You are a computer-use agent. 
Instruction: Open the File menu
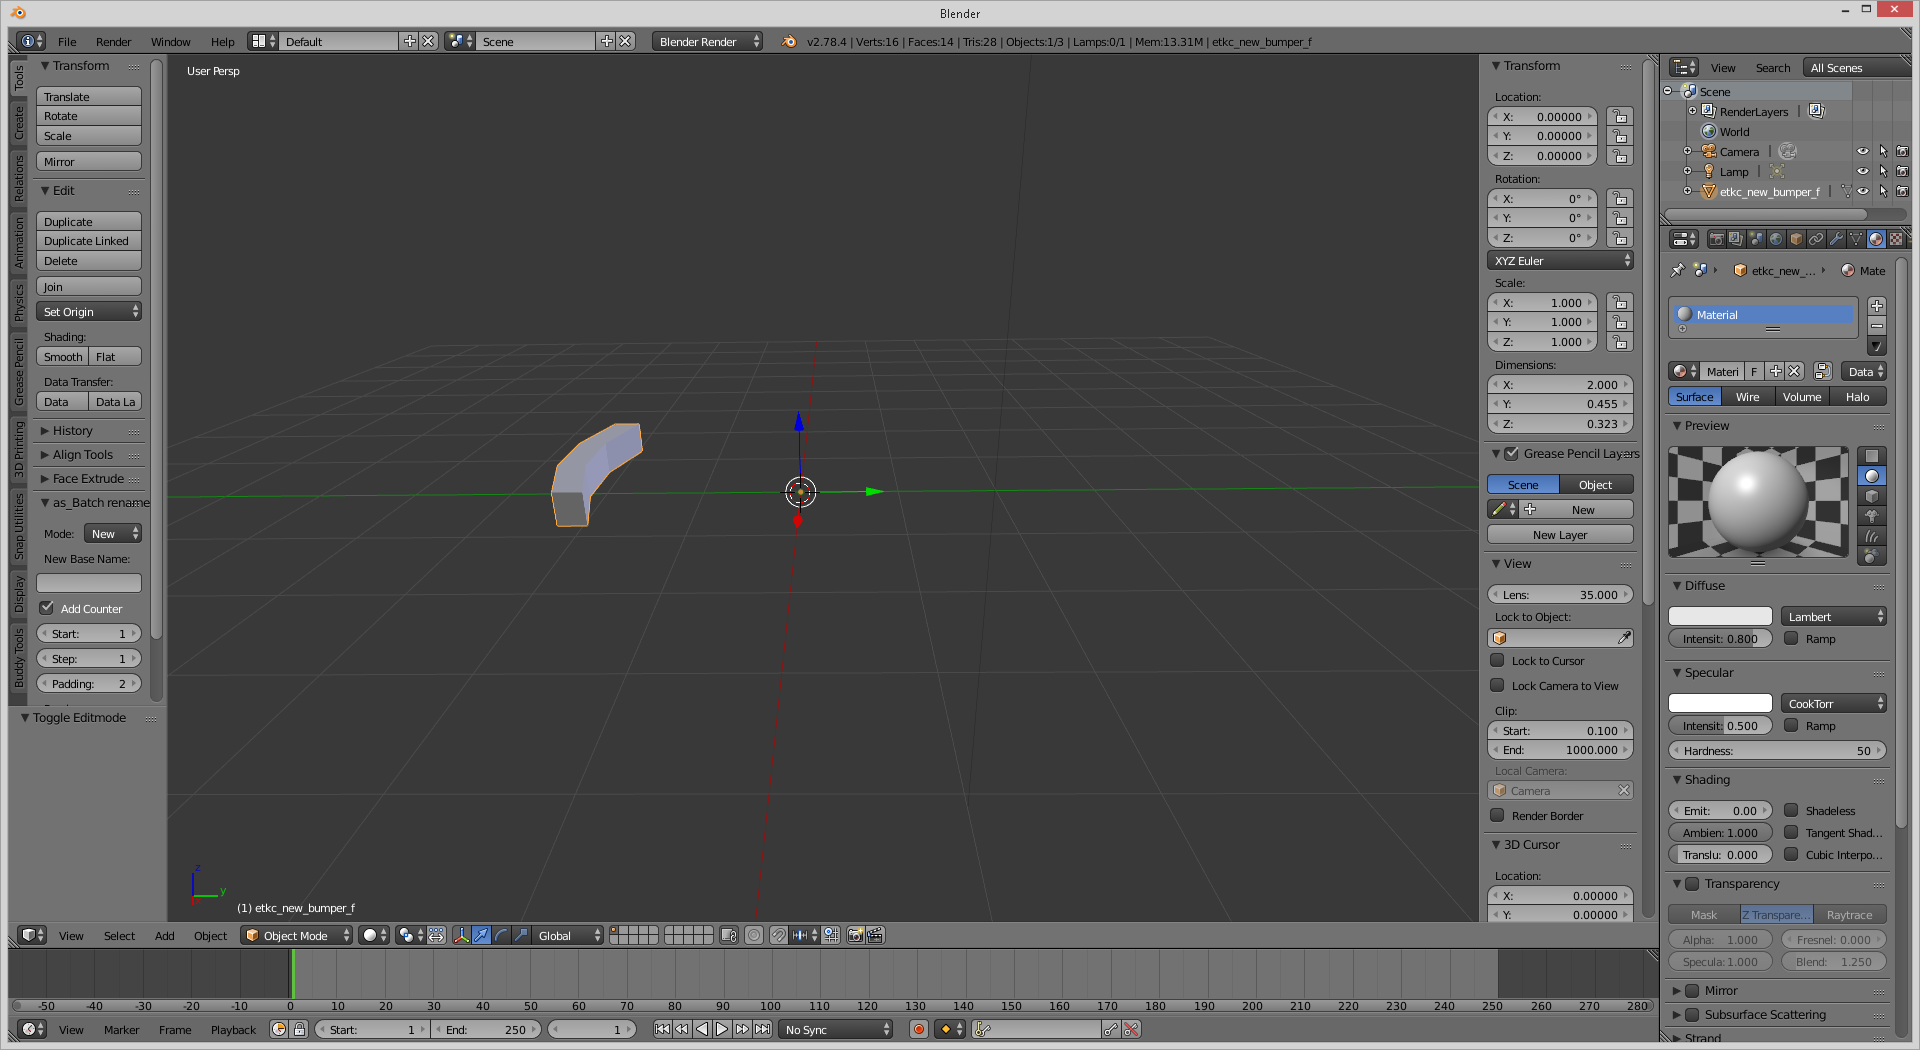pyautogui.click(x=67, y=41)
